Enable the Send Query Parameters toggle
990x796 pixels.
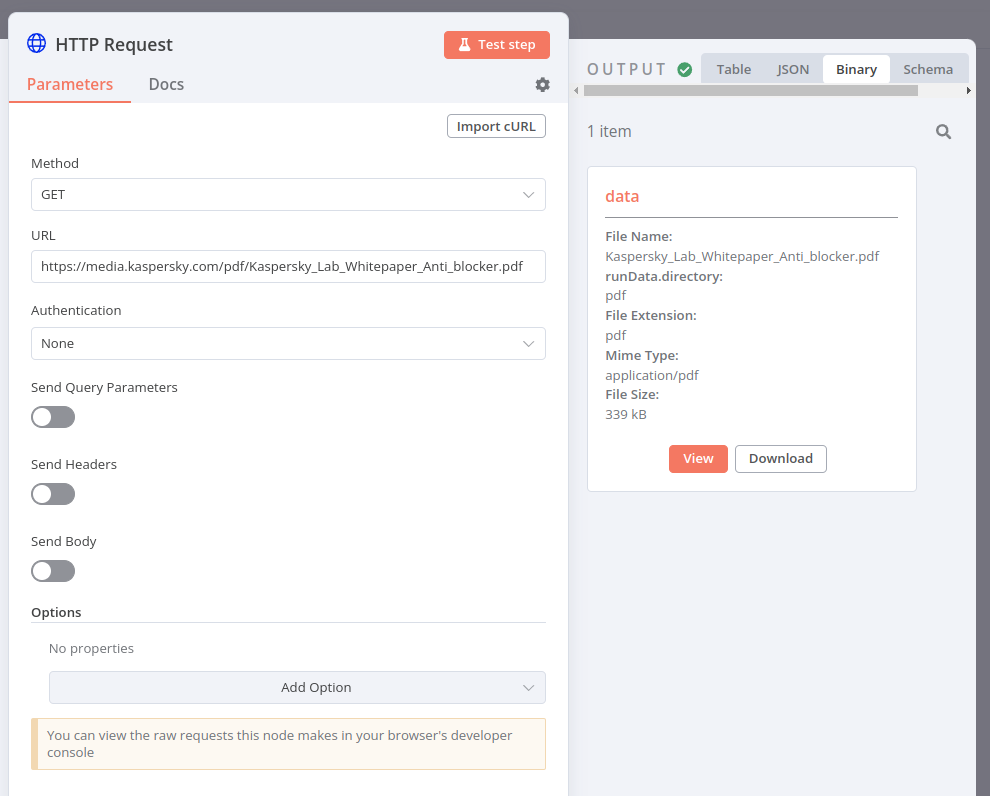(x=53, y=417)
